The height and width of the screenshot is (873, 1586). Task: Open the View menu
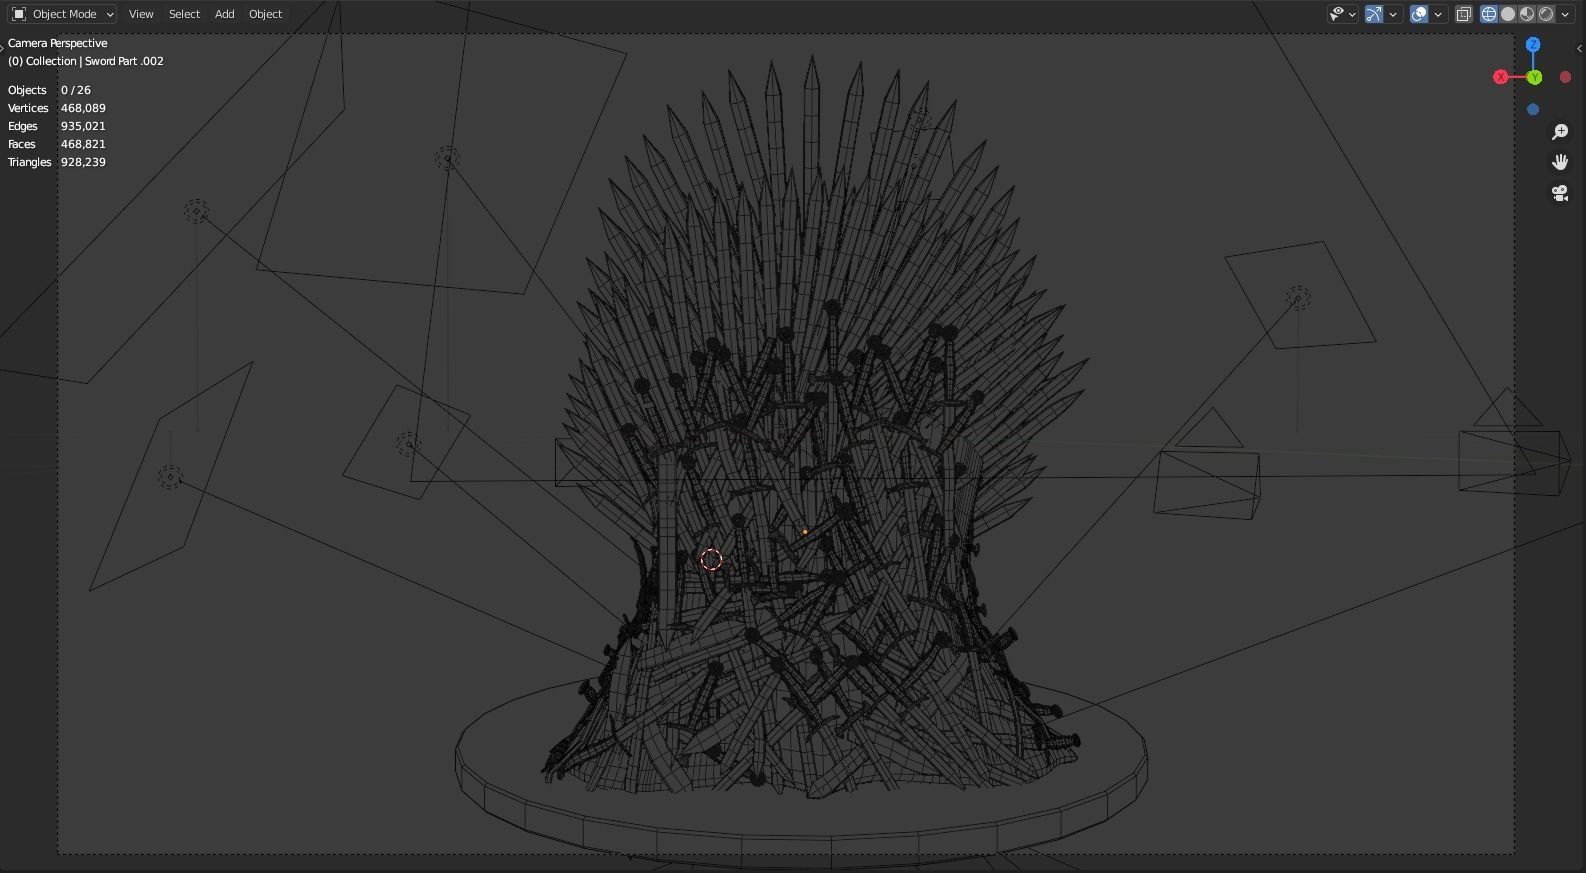[141, 14]
